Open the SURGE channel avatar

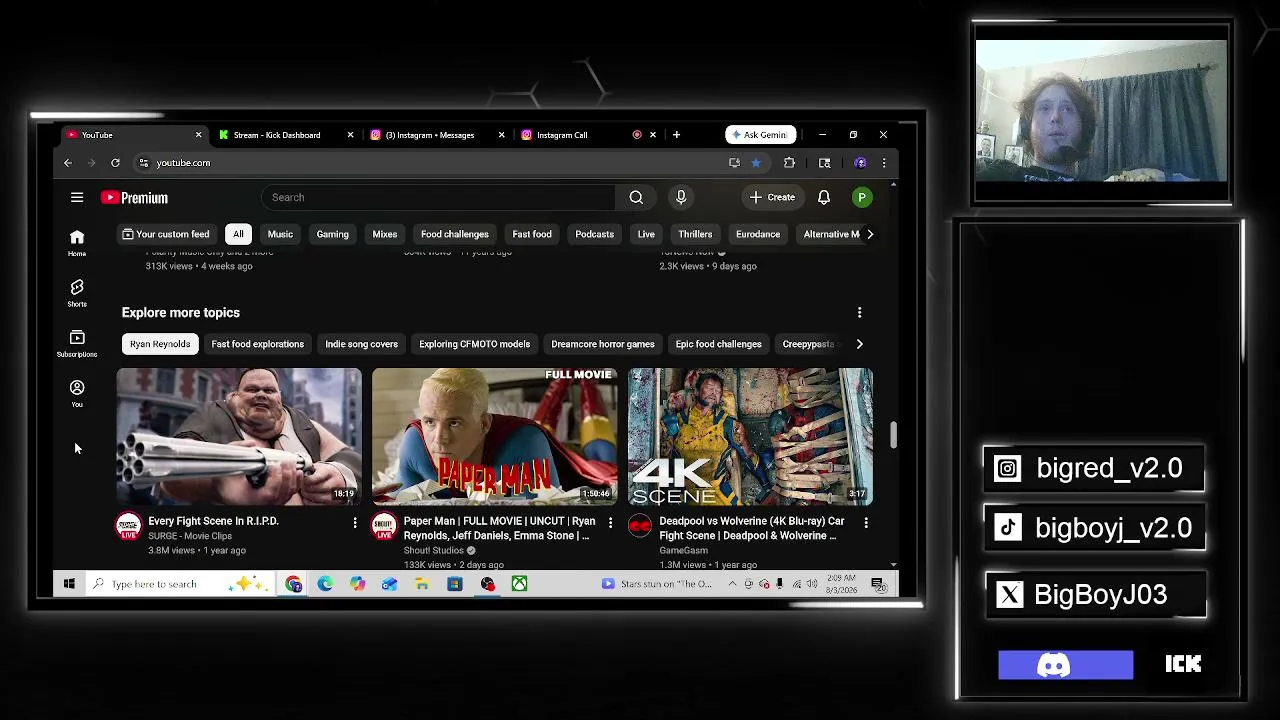tap(128, 526)
